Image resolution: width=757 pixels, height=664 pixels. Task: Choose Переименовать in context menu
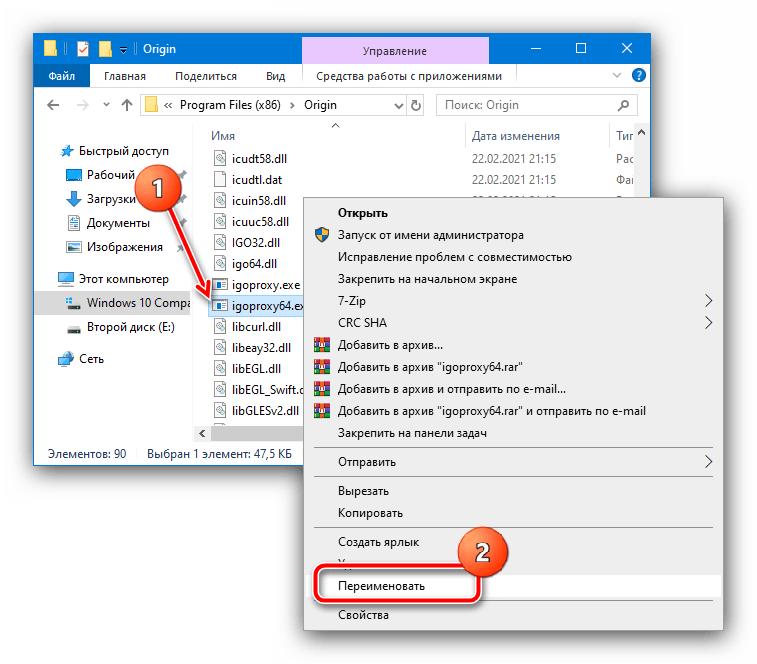[513, 586]
